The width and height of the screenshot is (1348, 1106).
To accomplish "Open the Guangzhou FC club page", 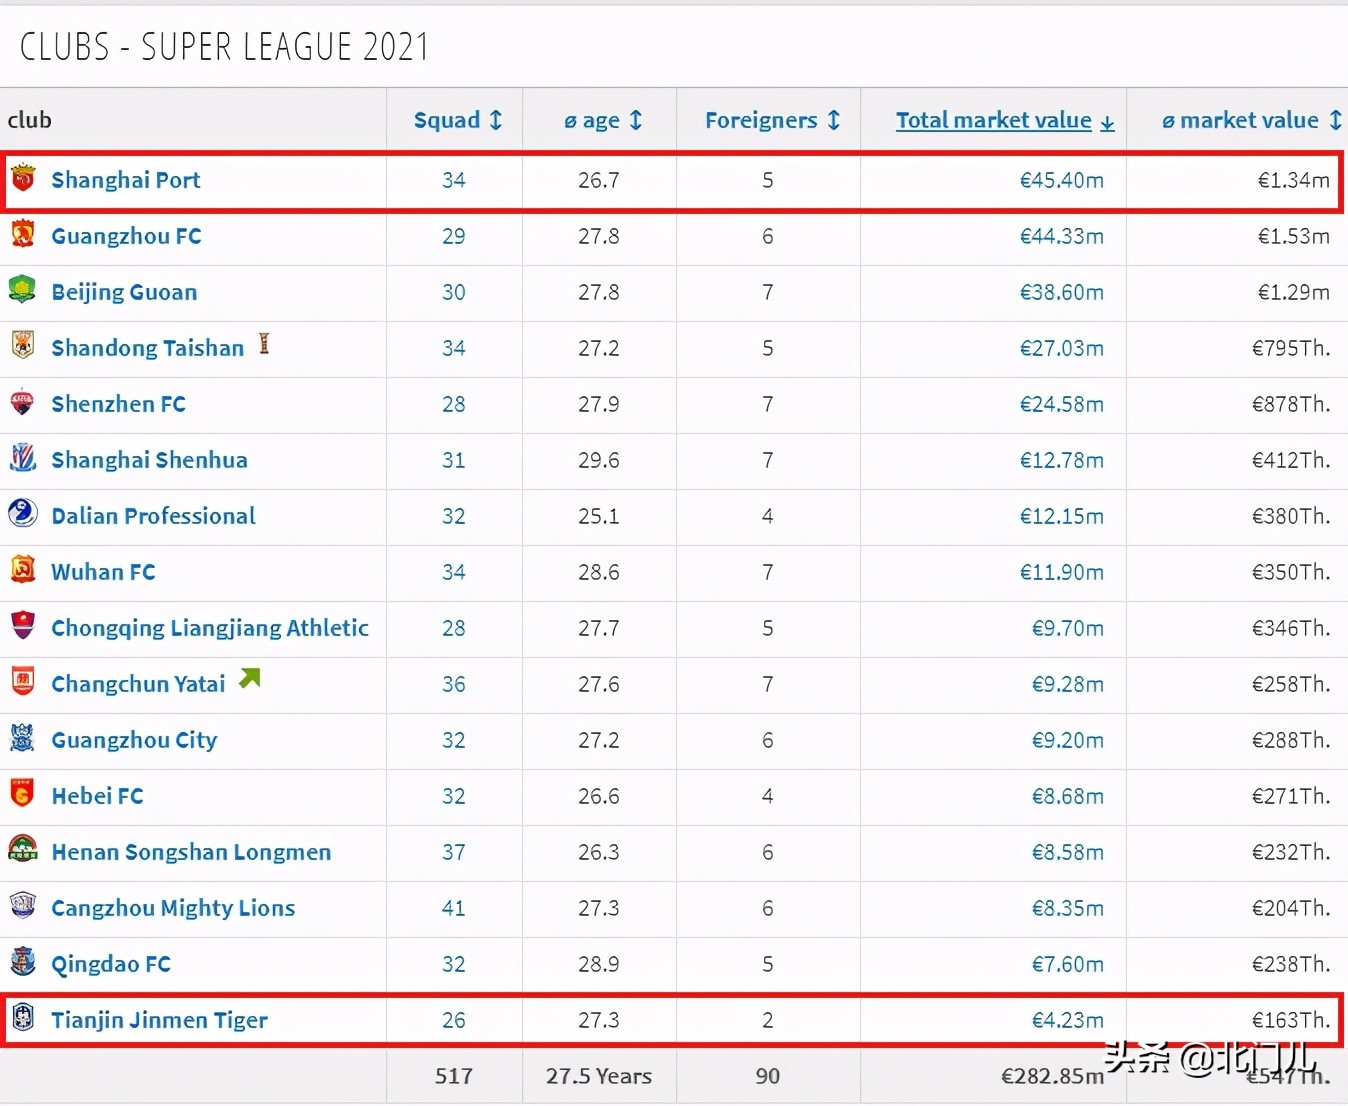I will tap(127, 236).
